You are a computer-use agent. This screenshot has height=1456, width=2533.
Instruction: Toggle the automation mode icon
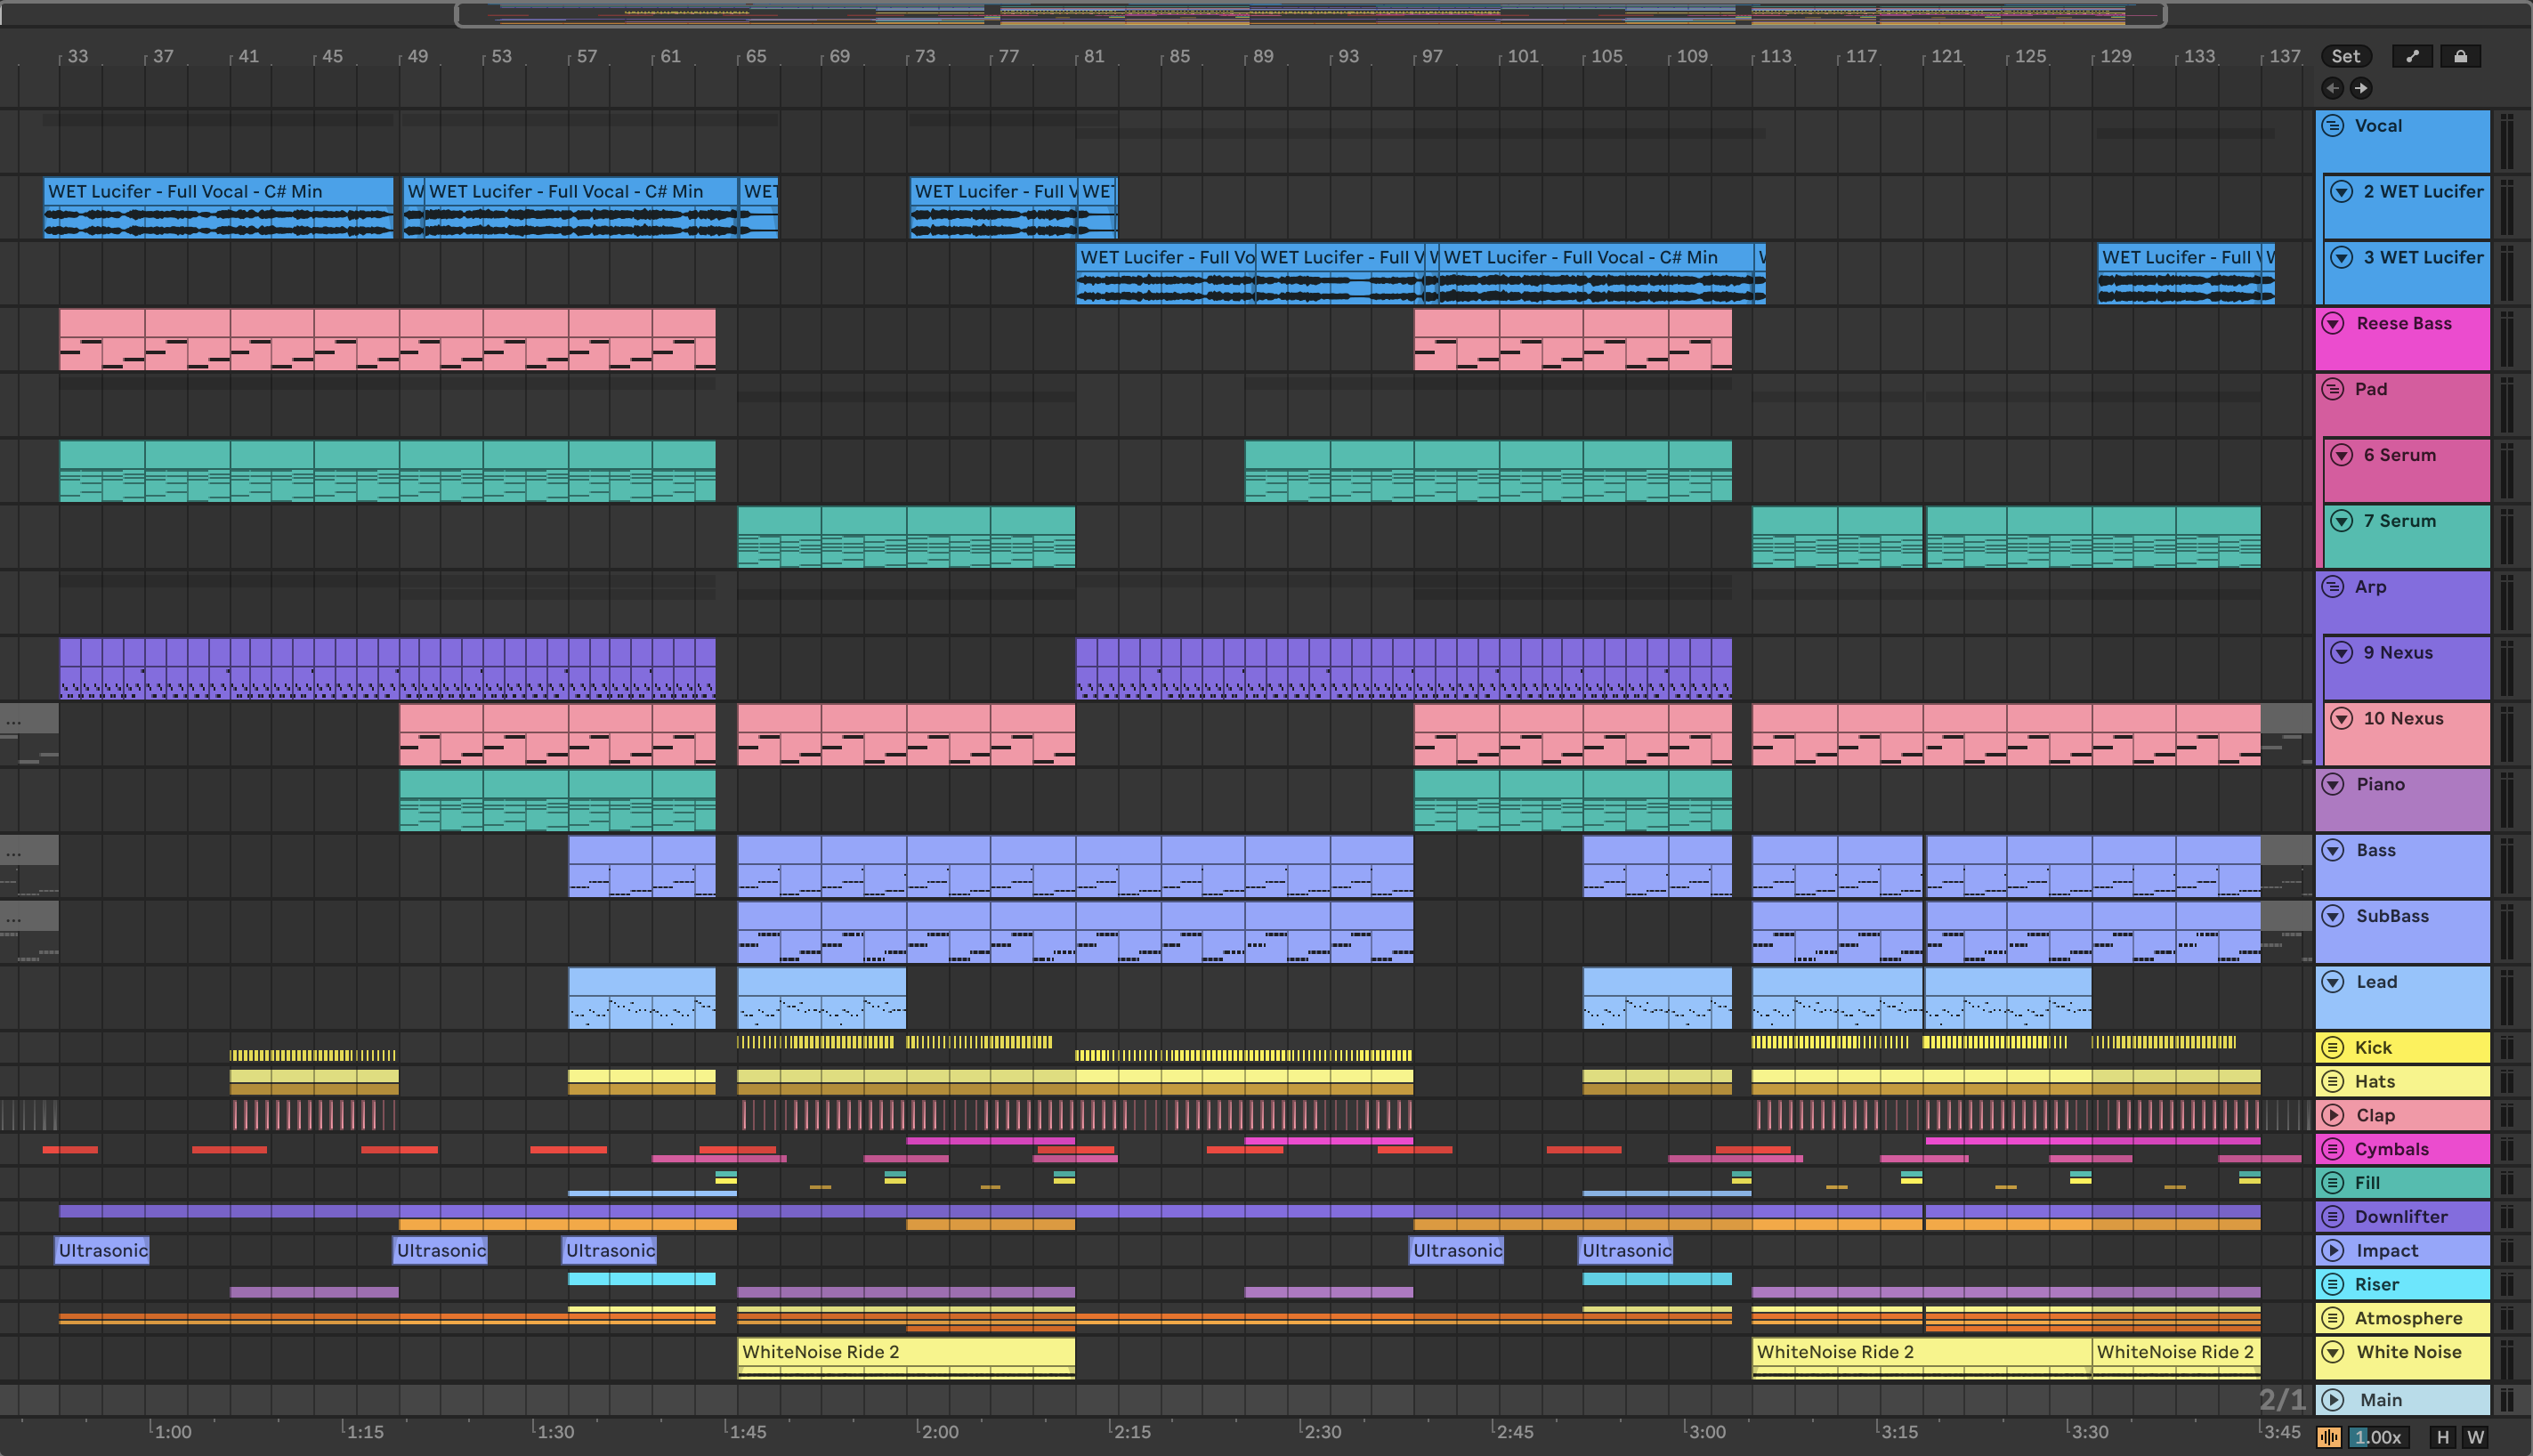coord(2412,56)
